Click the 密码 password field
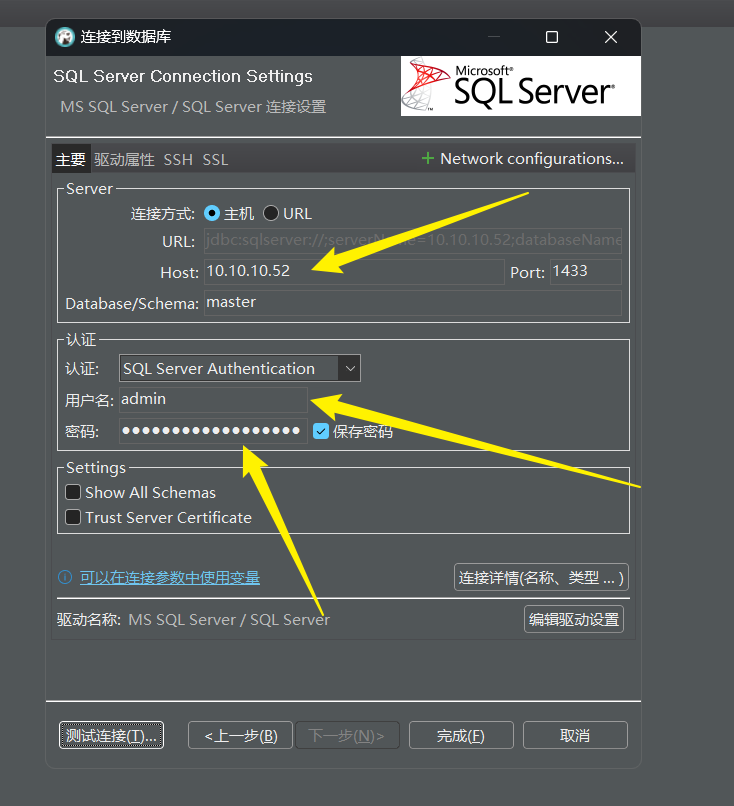 tap(213, 431)
